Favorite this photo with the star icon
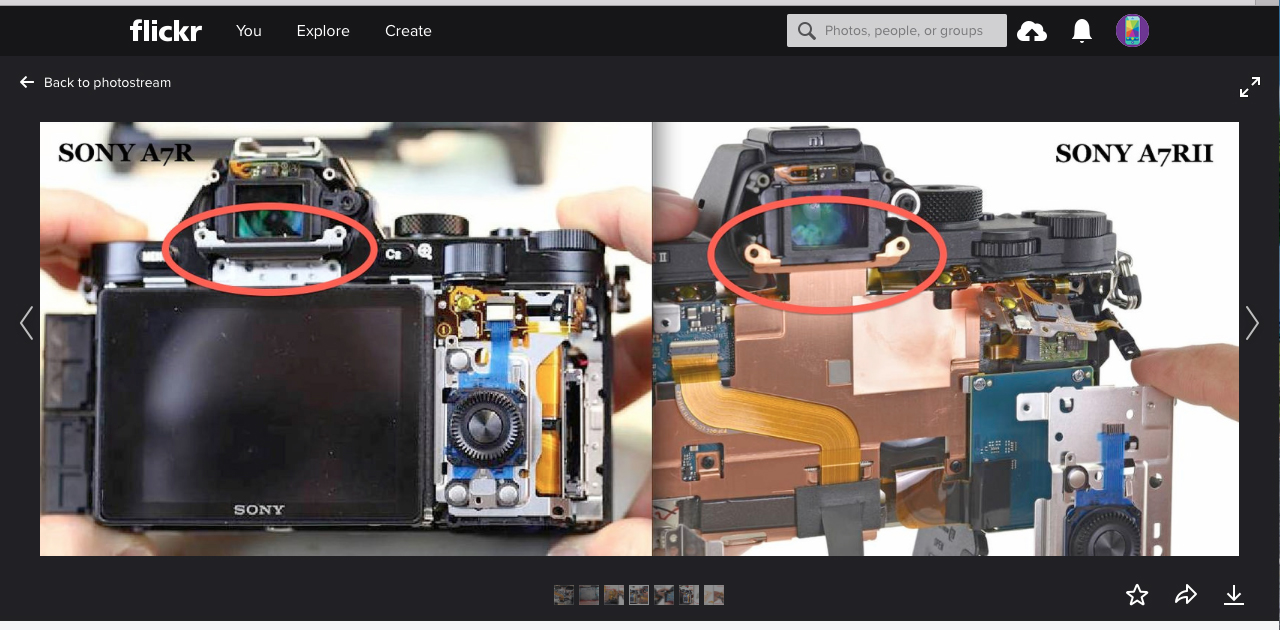Image resolution: width=1280 pixels, height=630 pixels. tap(1137, 596)
